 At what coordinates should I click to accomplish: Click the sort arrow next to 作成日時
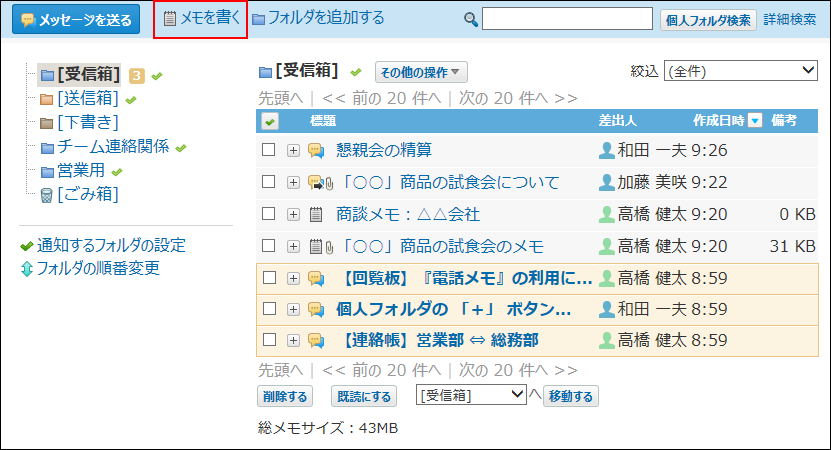[755, 121]
